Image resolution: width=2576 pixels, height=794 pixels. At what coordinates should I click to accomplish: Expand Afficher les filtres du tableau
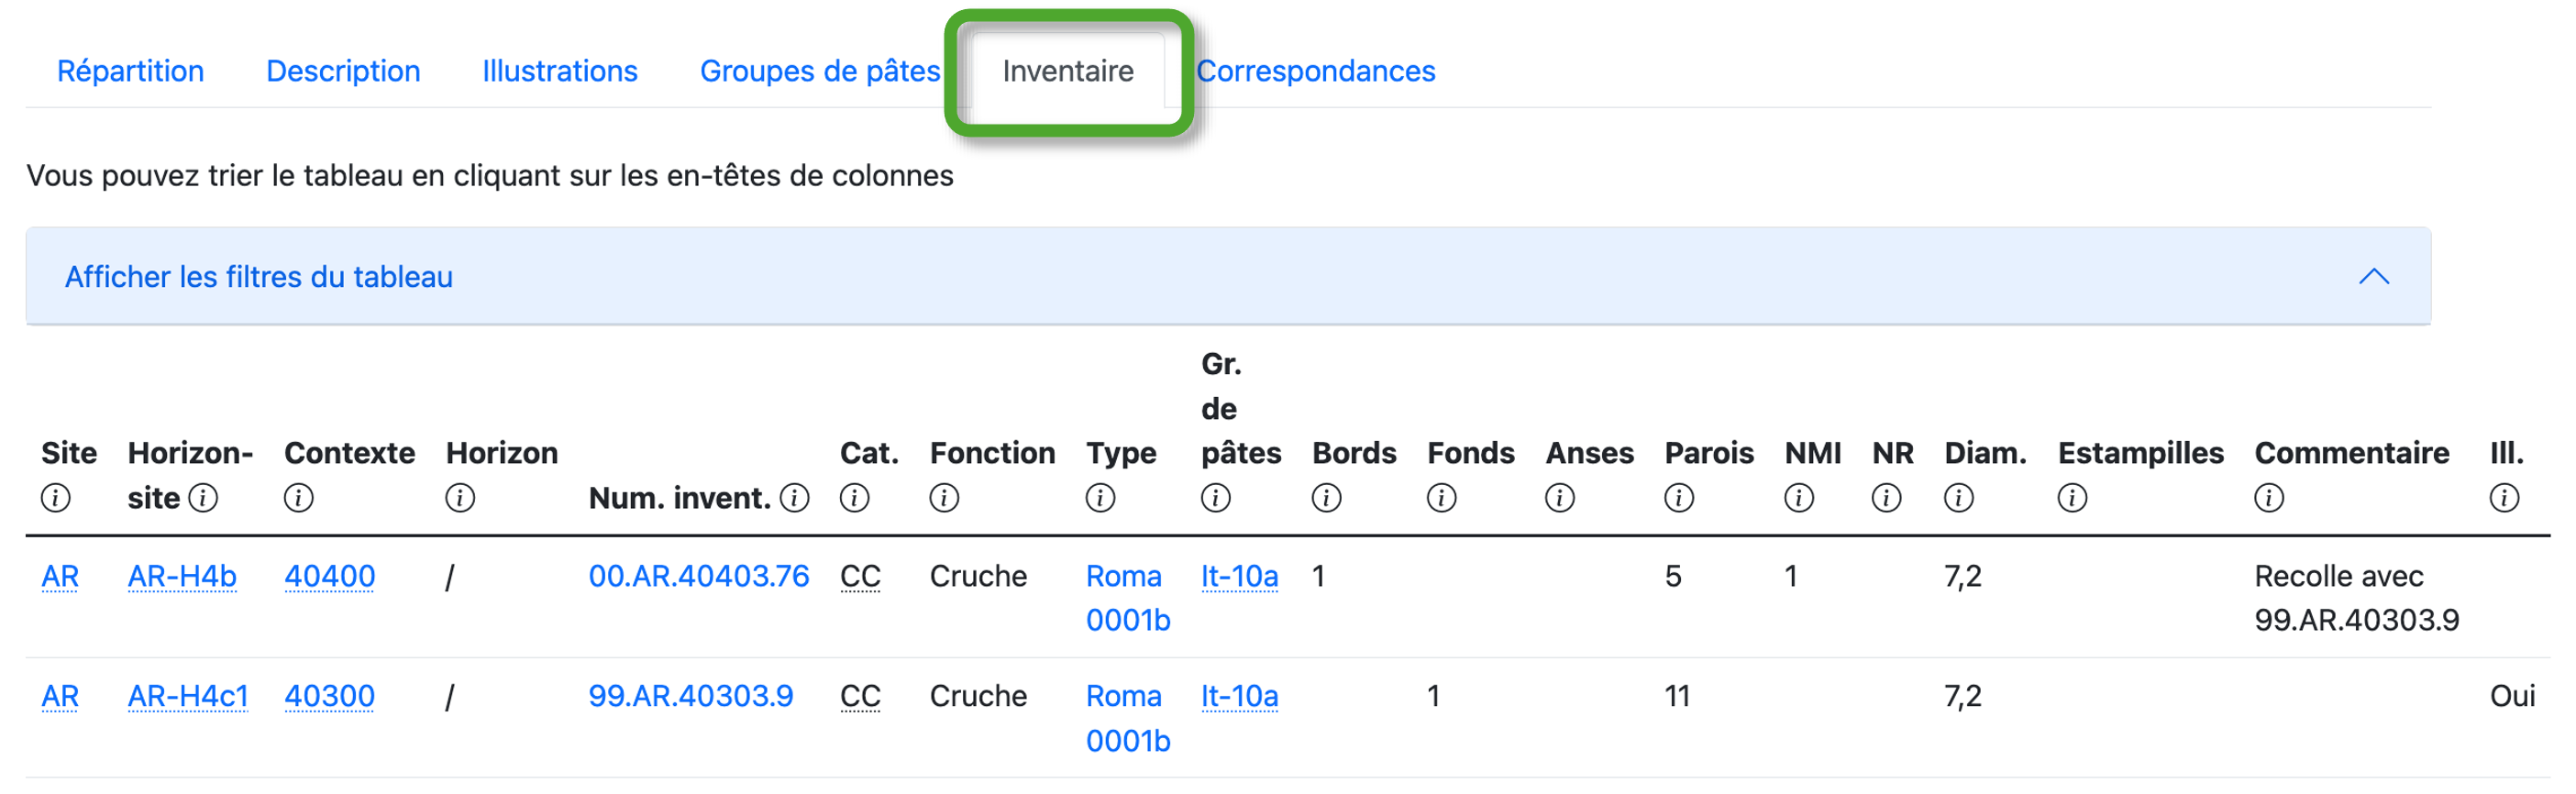[259, 277]
